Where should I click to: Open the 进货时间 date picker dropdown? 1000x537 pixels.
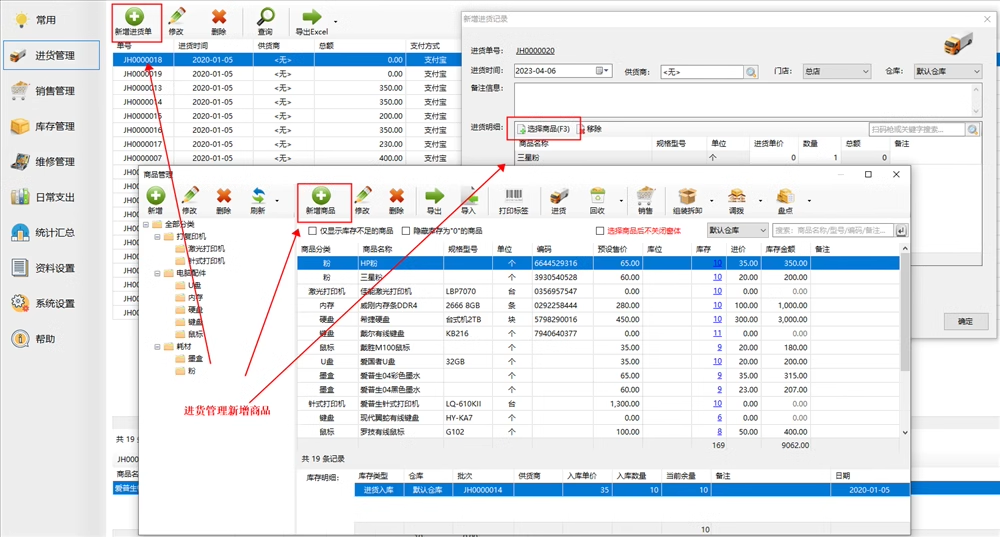[603, 71]
